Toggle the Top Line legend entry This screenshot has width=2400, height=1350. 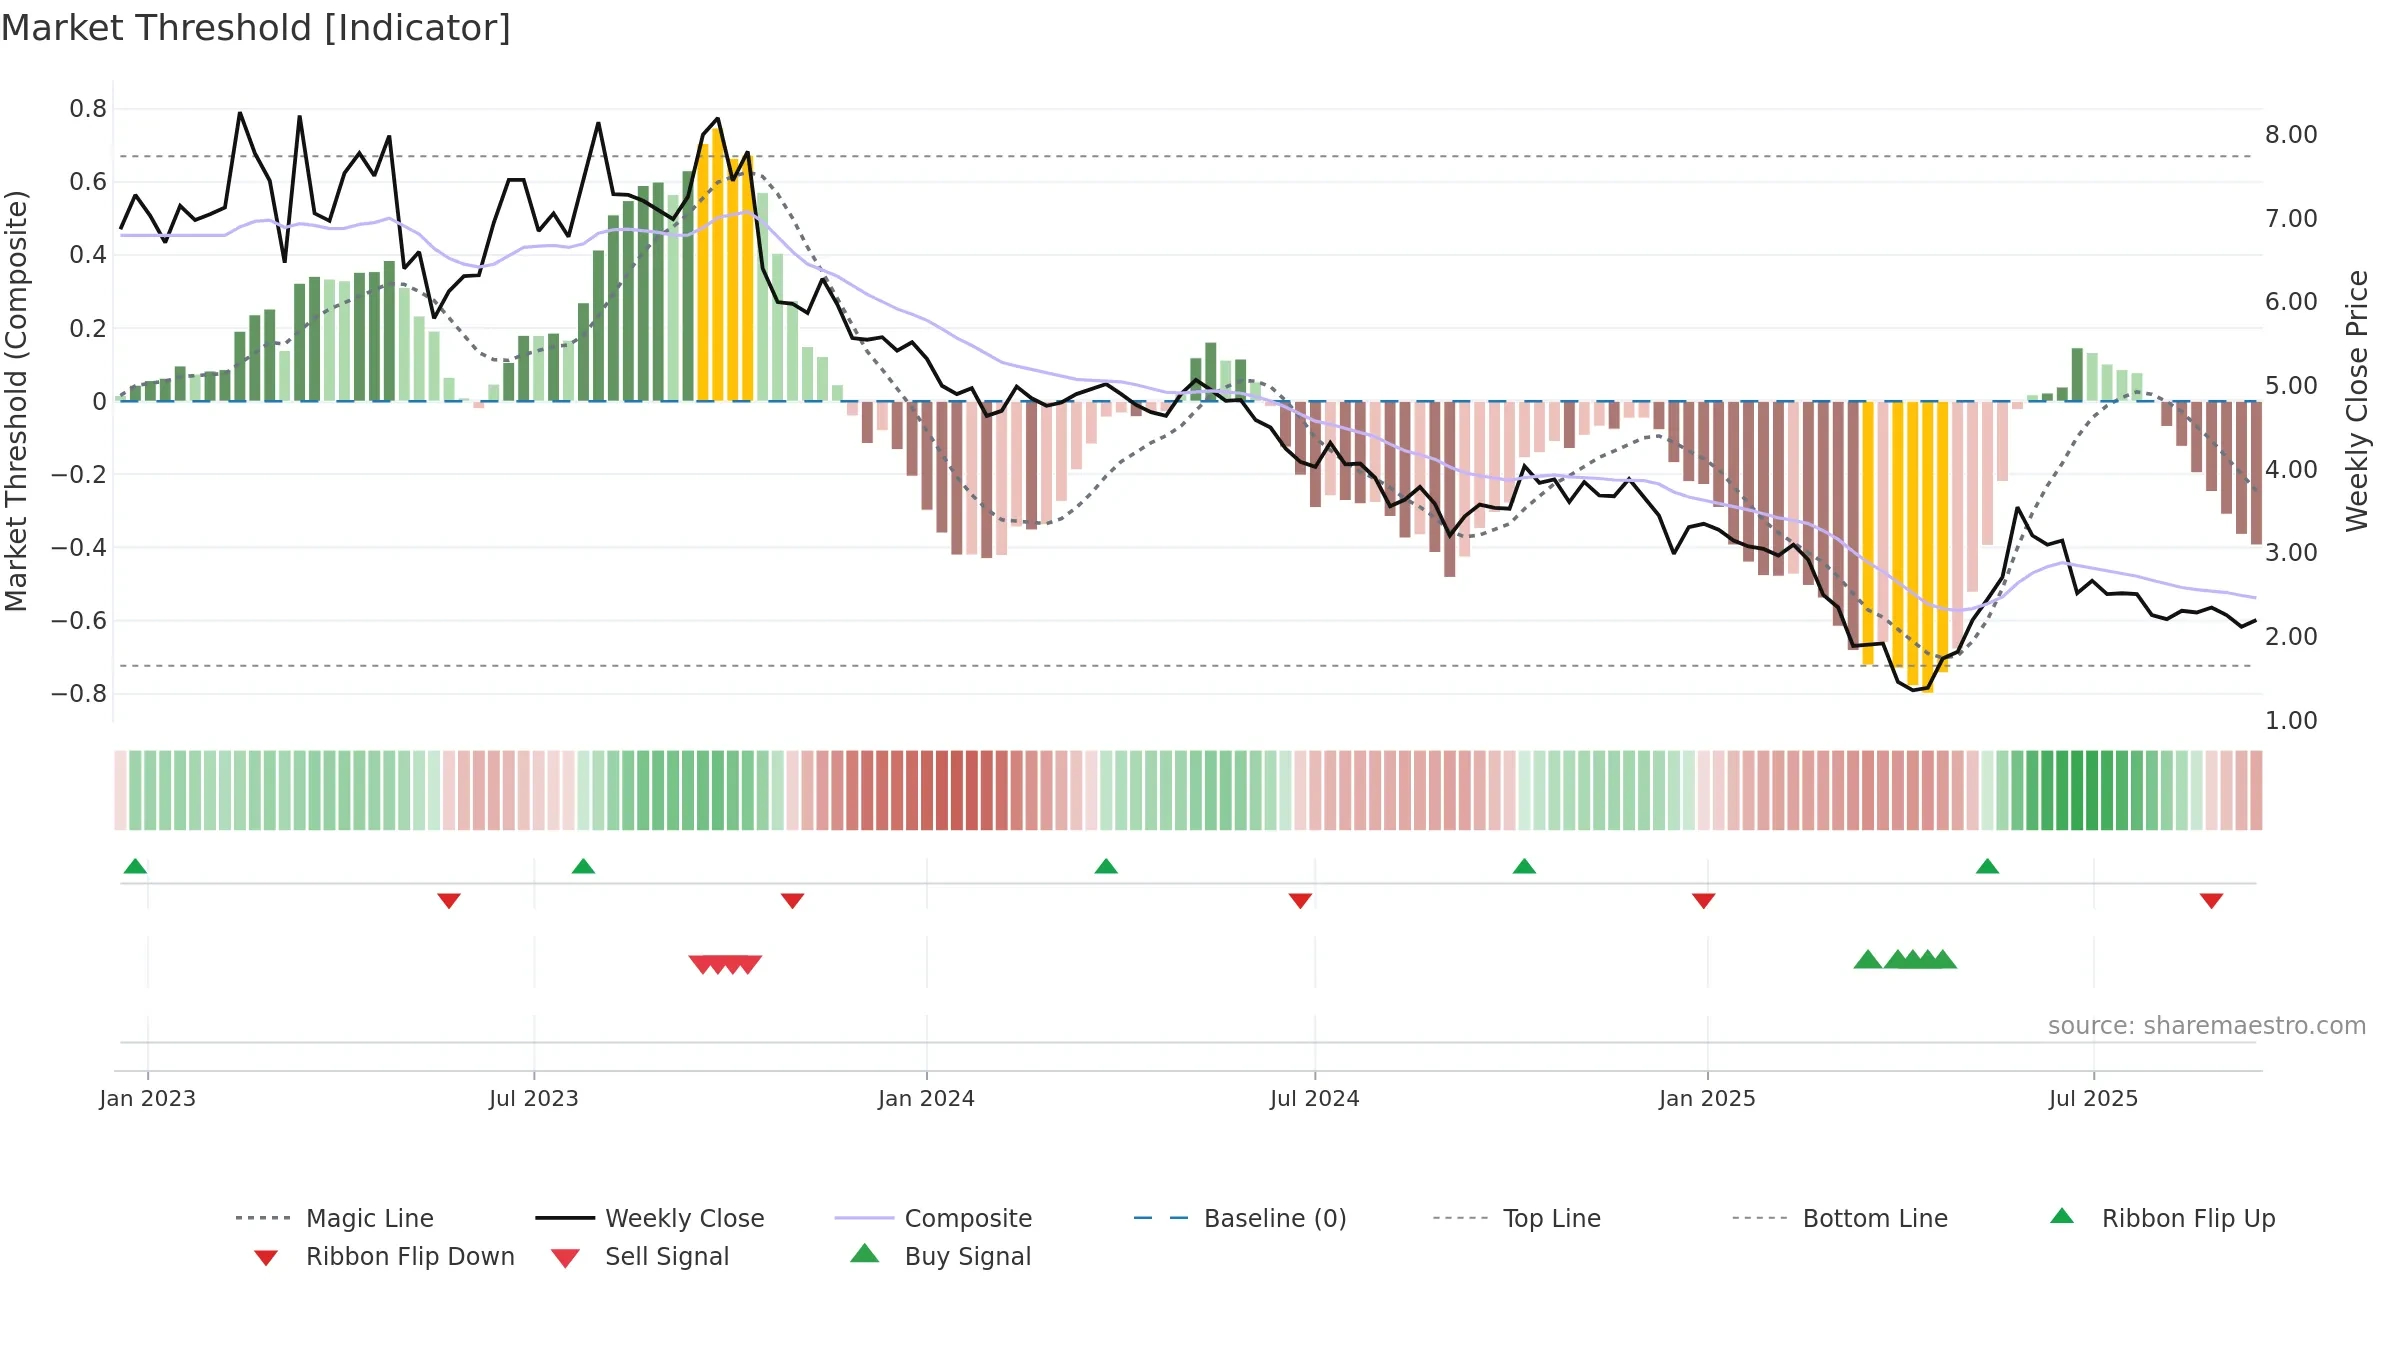tap(1517, 1218)
